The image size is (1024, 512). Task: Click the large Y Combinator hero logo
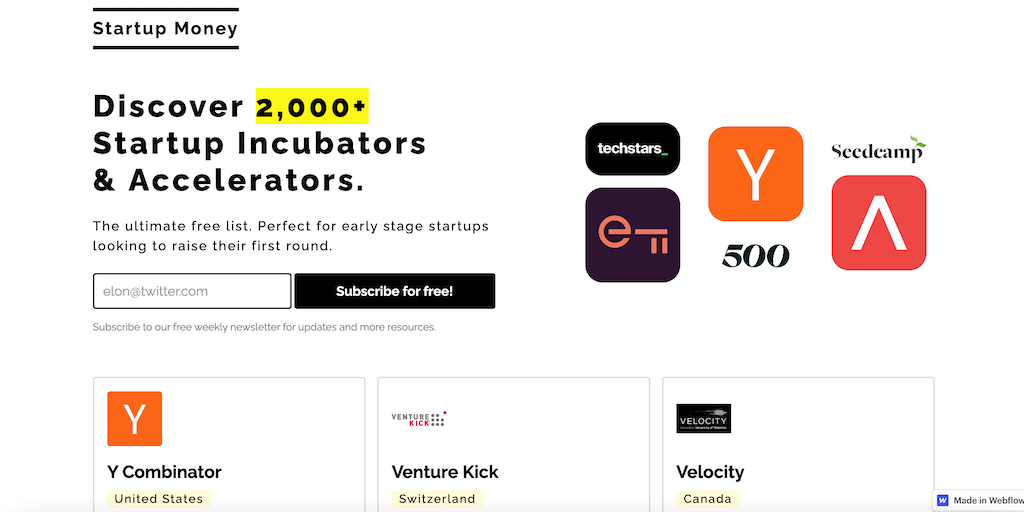click(755, 174)
